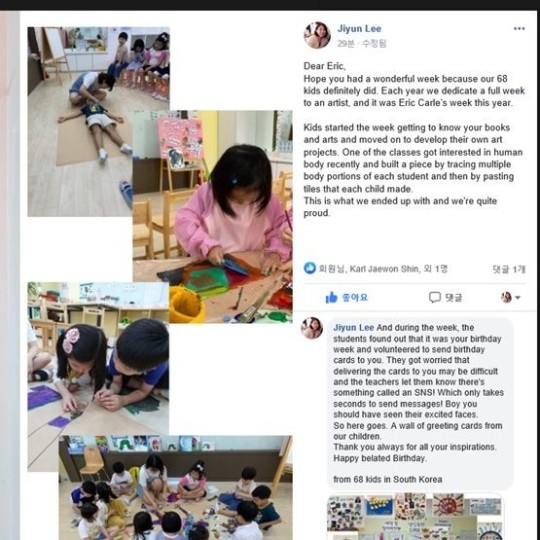Viewport: 540px width, 540px height.
Task: Open Jiyun Lee's profile from post header
Action: [x=359, y=29]
